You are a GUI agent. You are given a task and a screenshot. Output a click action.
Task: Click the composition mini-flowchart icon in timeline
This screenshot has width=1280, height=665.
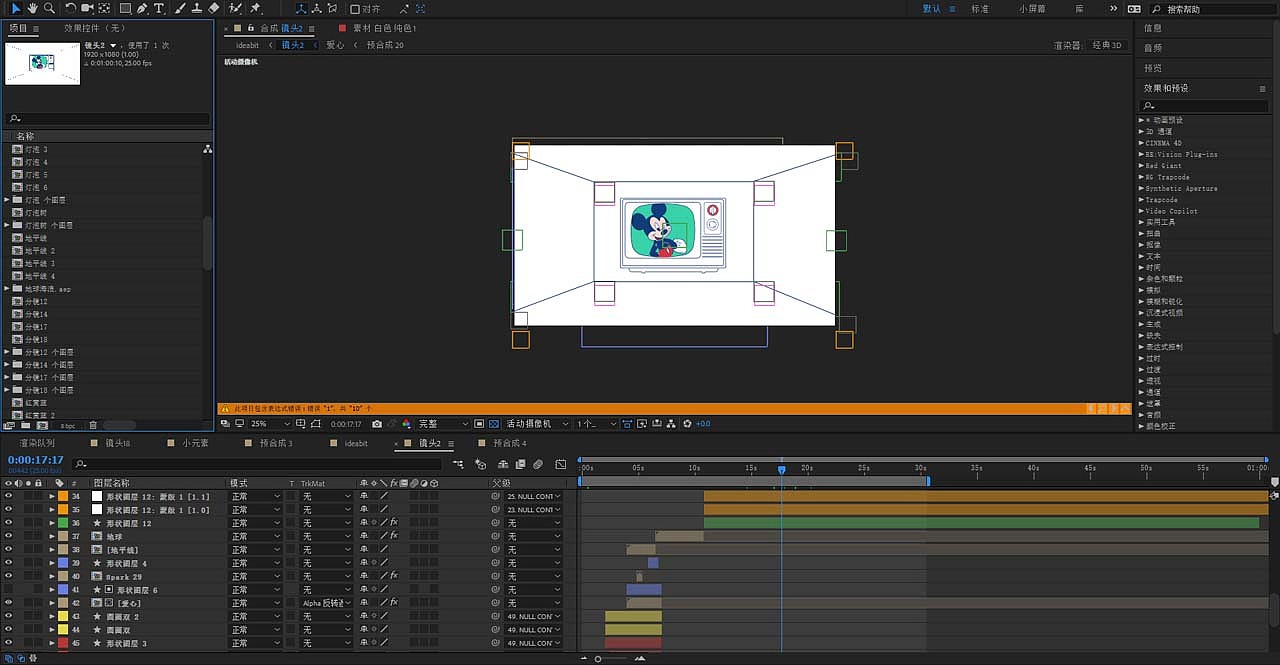point(458,464)
